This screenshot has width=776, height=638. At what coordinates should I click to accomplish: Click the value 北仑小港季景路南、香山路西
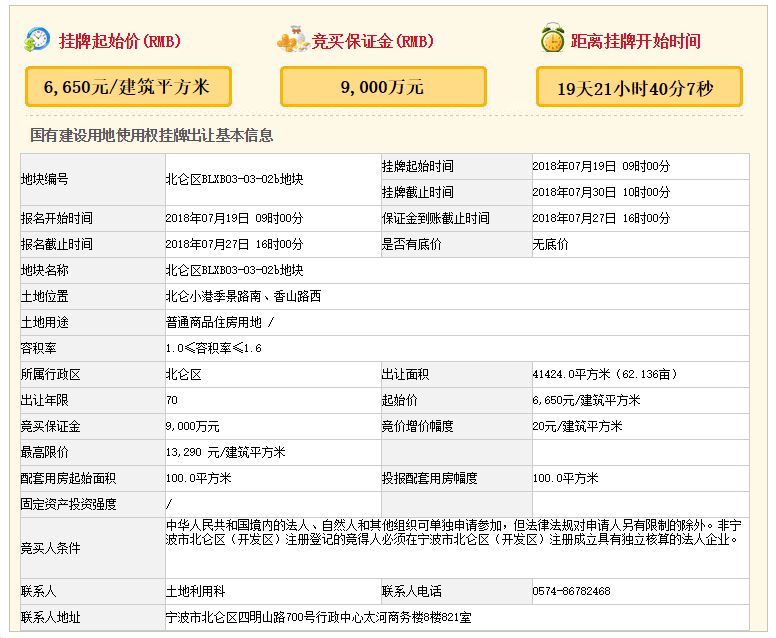point(243,296)
